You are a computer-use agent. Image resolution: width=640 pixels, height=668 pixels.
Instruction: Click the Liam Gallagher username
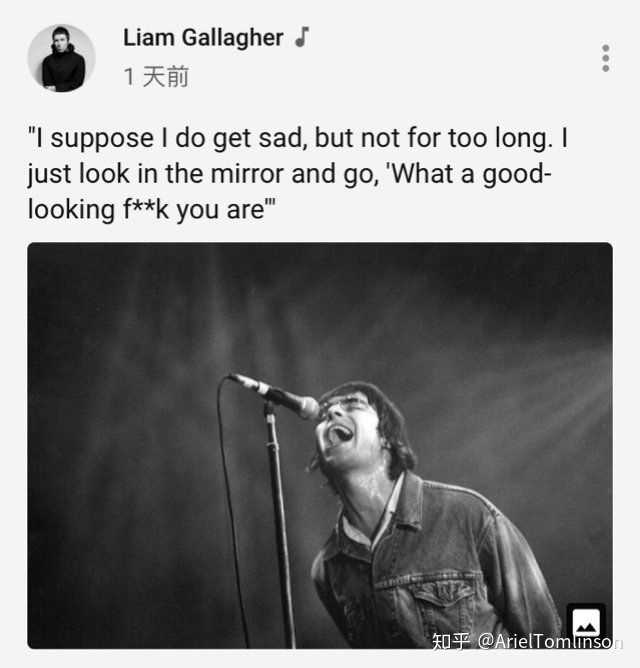click(203, 37)
